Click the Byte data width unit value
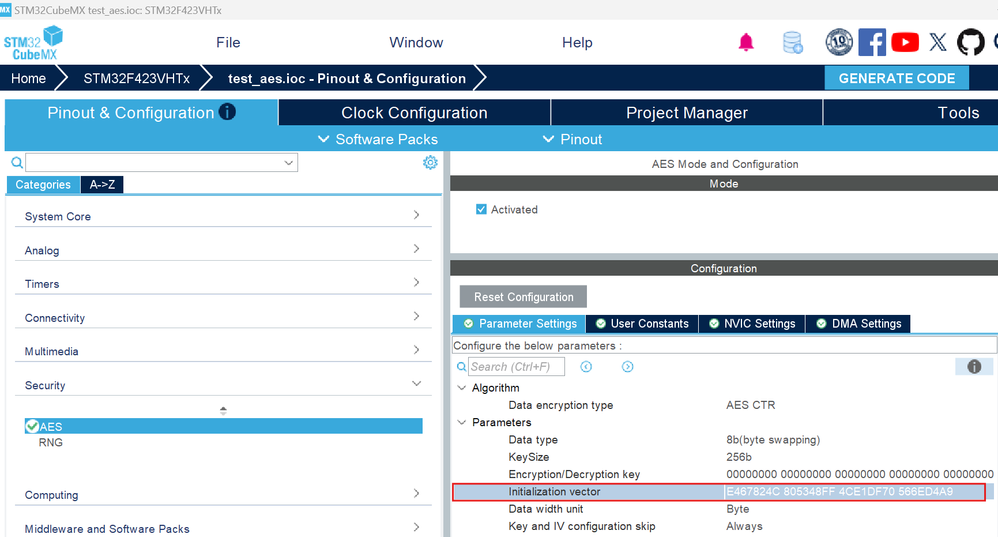 pyautogui.click(x=737, y=509)
